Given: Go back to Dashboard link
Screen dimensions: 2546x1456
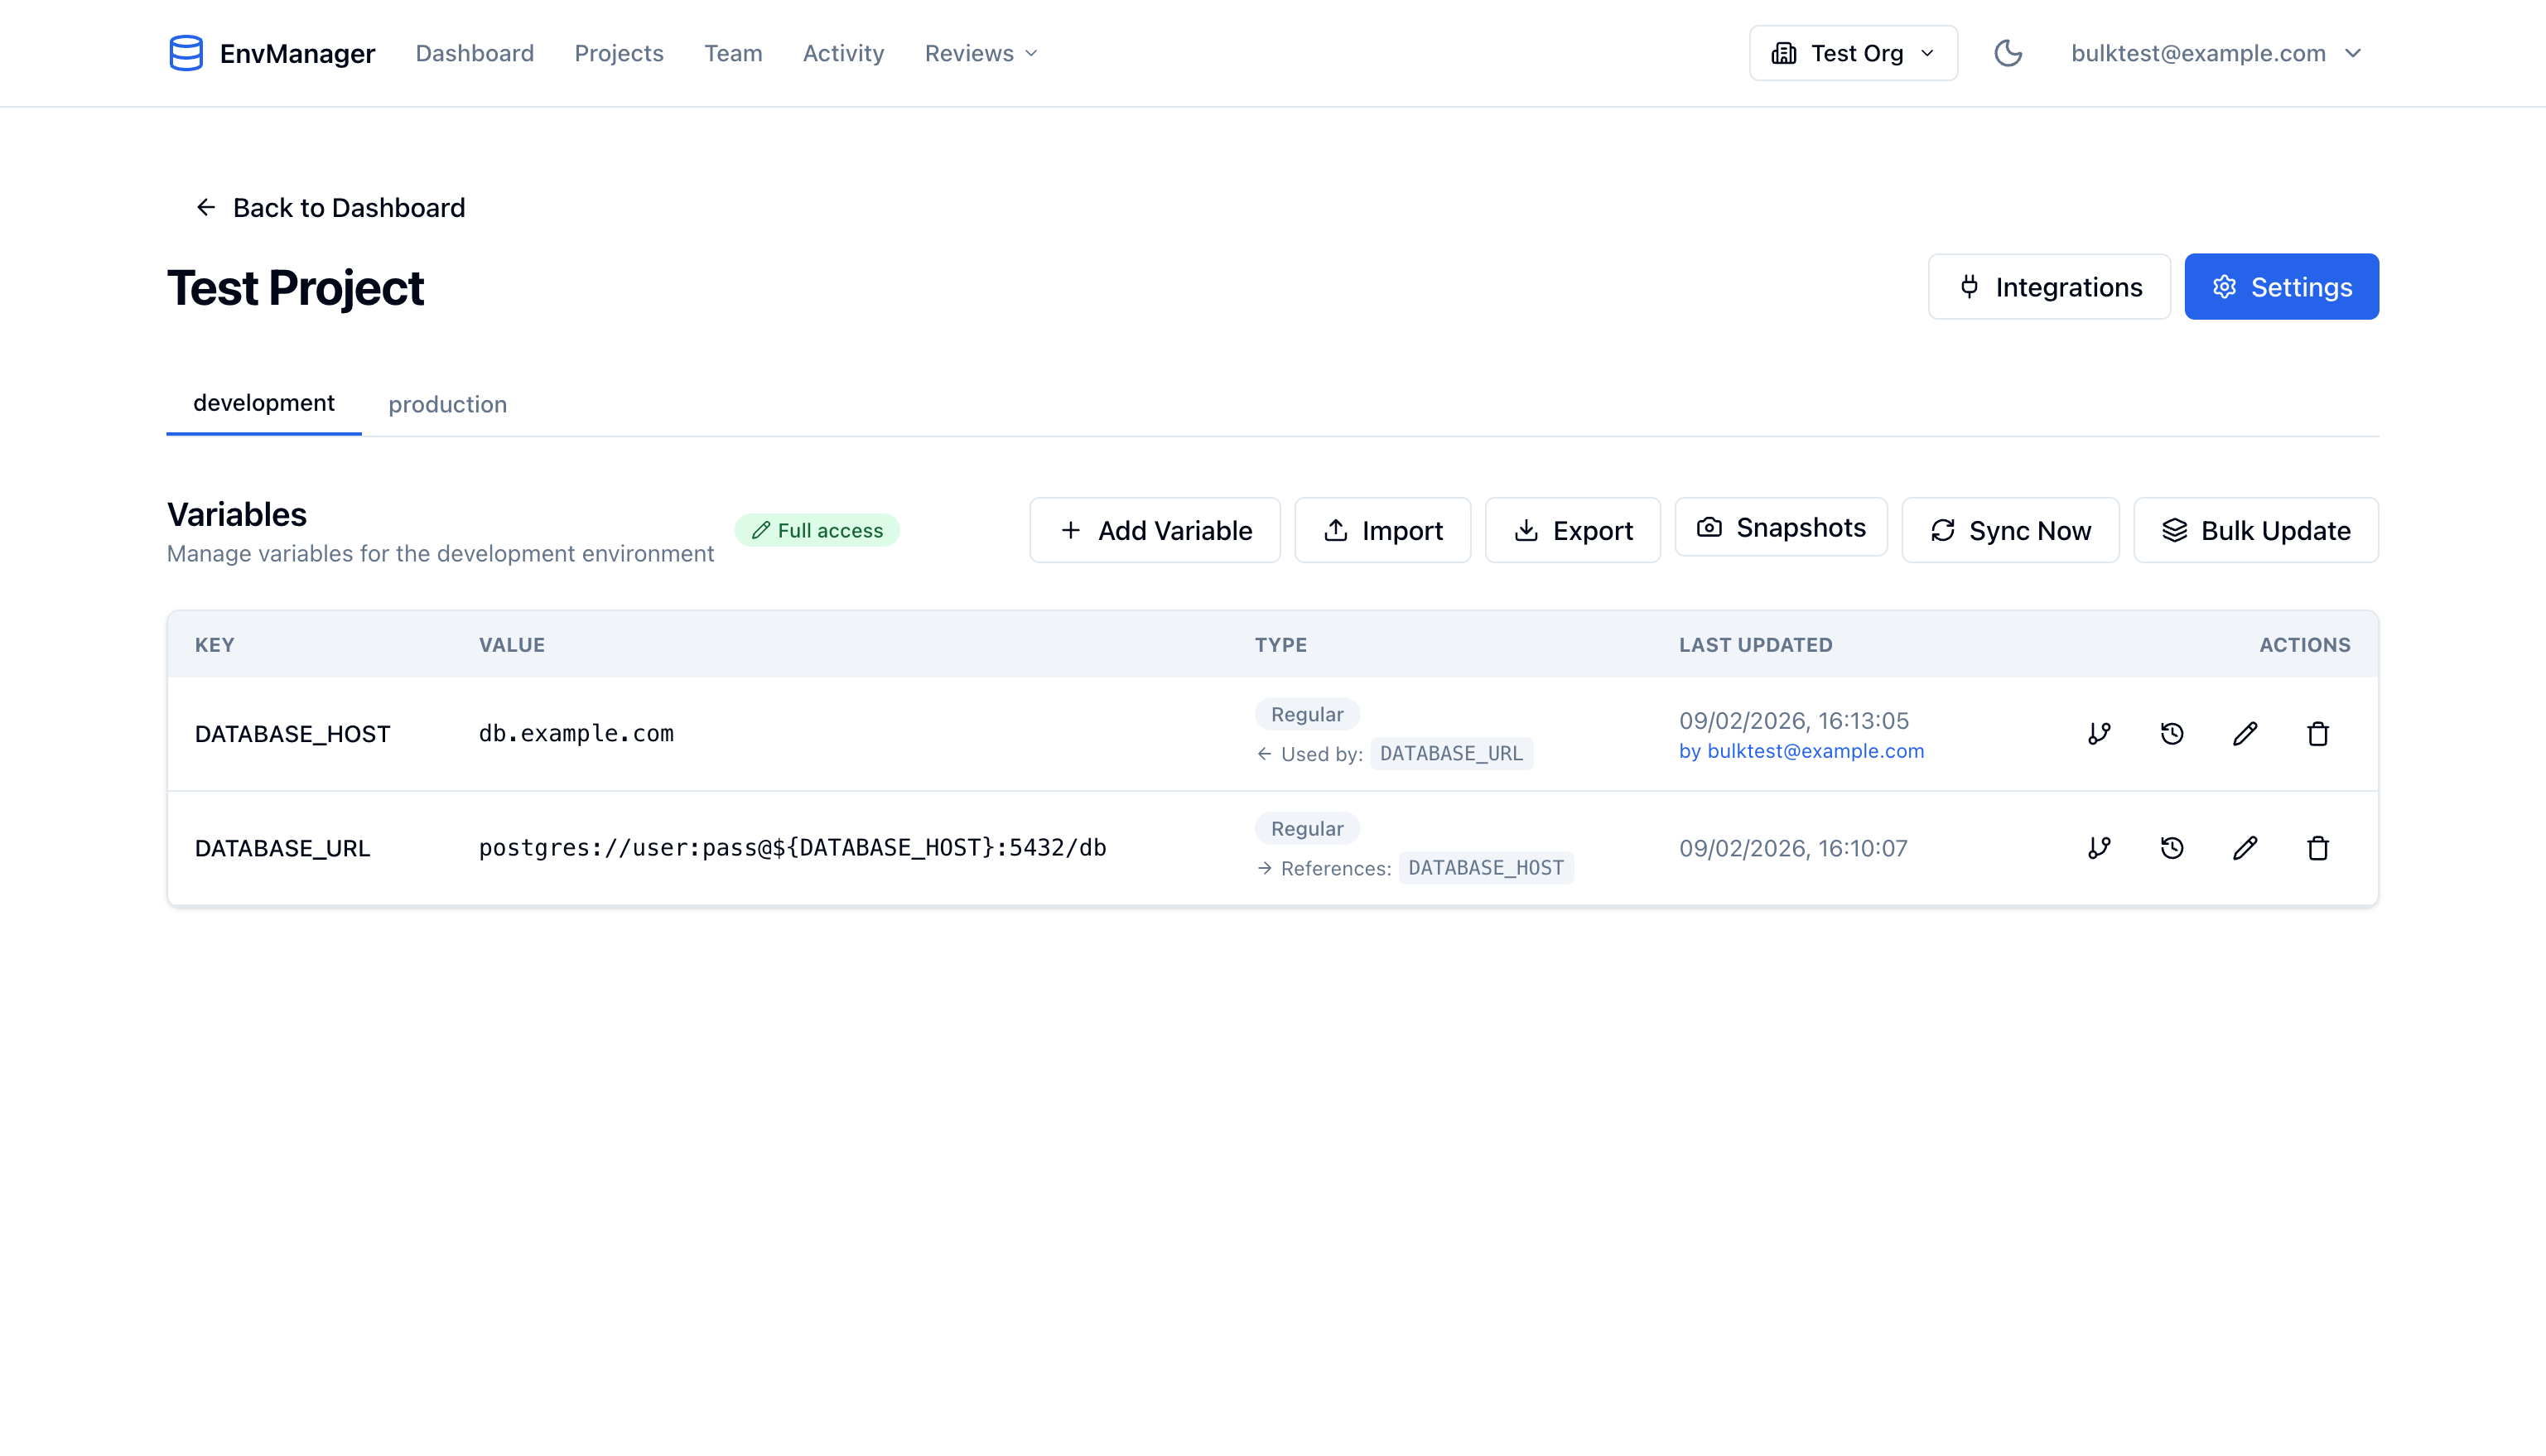Looking at the screenshot, I should click(330, 207).
